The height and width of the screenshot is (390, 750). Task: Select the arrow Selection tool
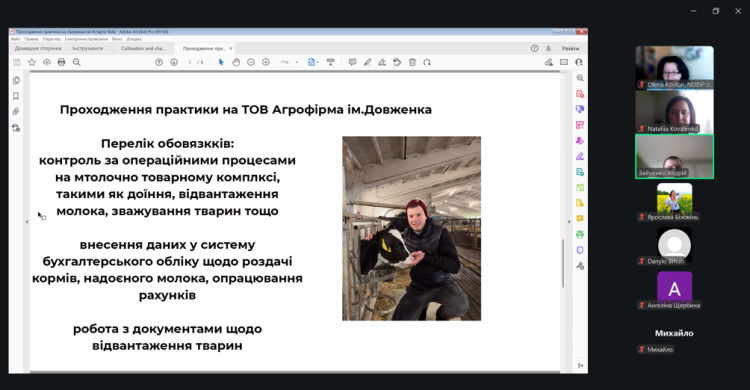pyautogui.click(x=221, y=62)
